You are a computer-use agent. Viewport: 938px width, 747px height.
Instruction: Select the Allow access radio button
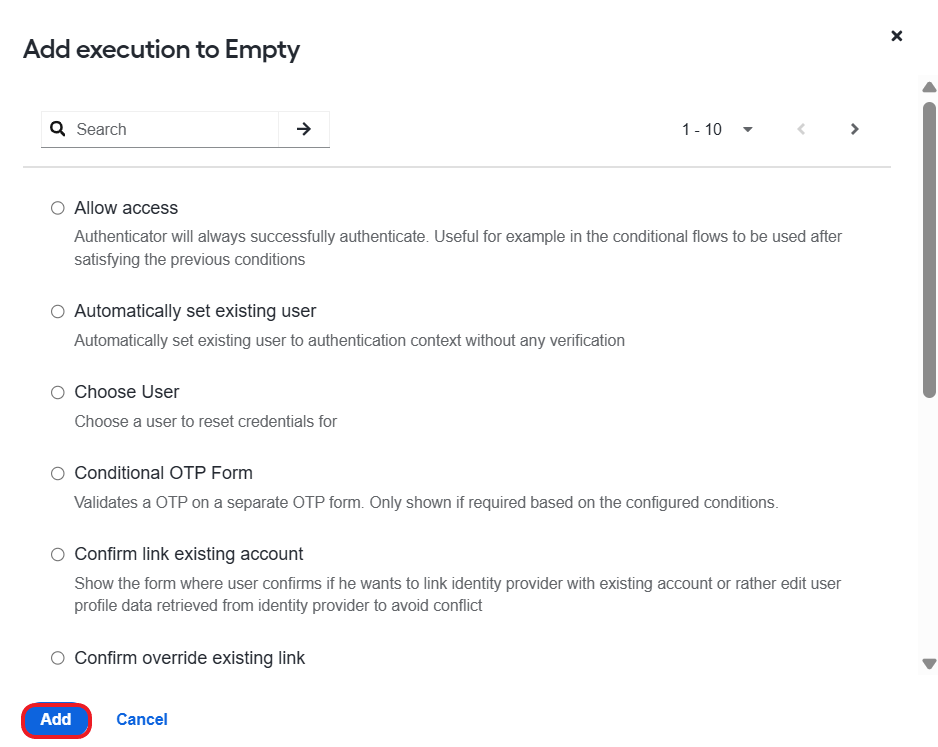click(x=57, y=208)
